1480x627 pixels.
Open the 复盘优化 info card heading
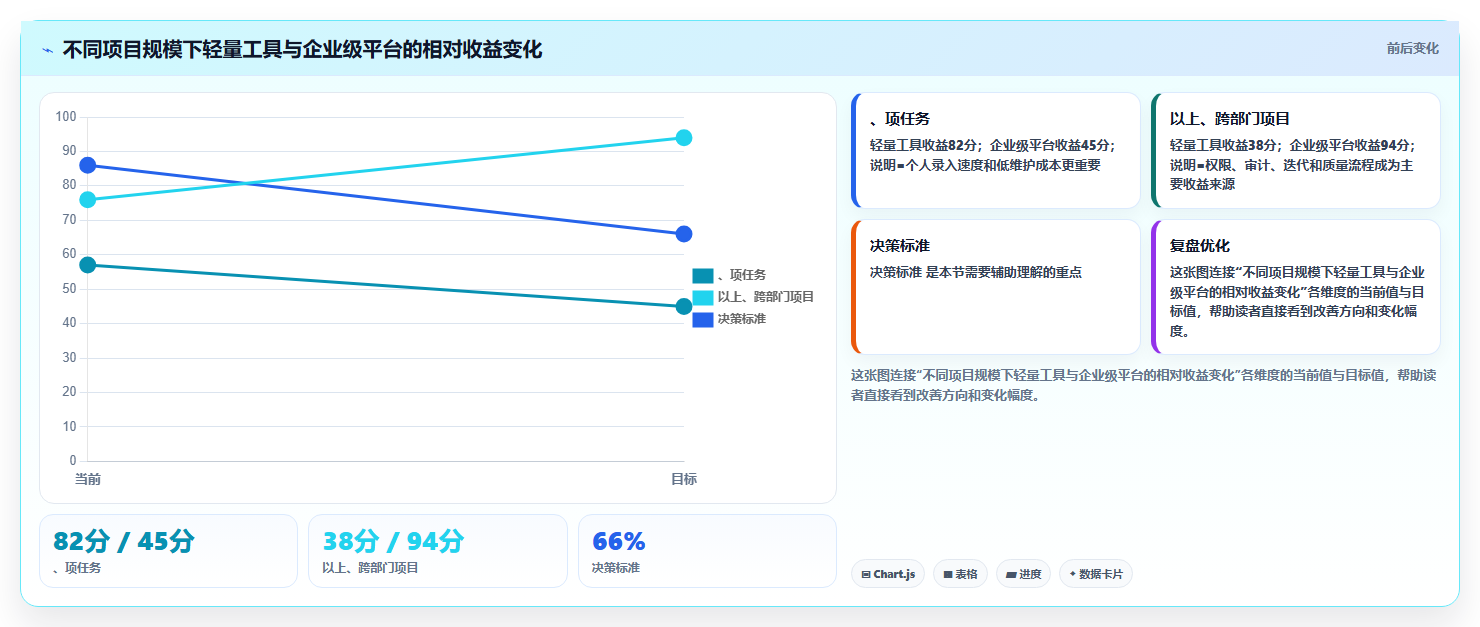coord(1200,246)
